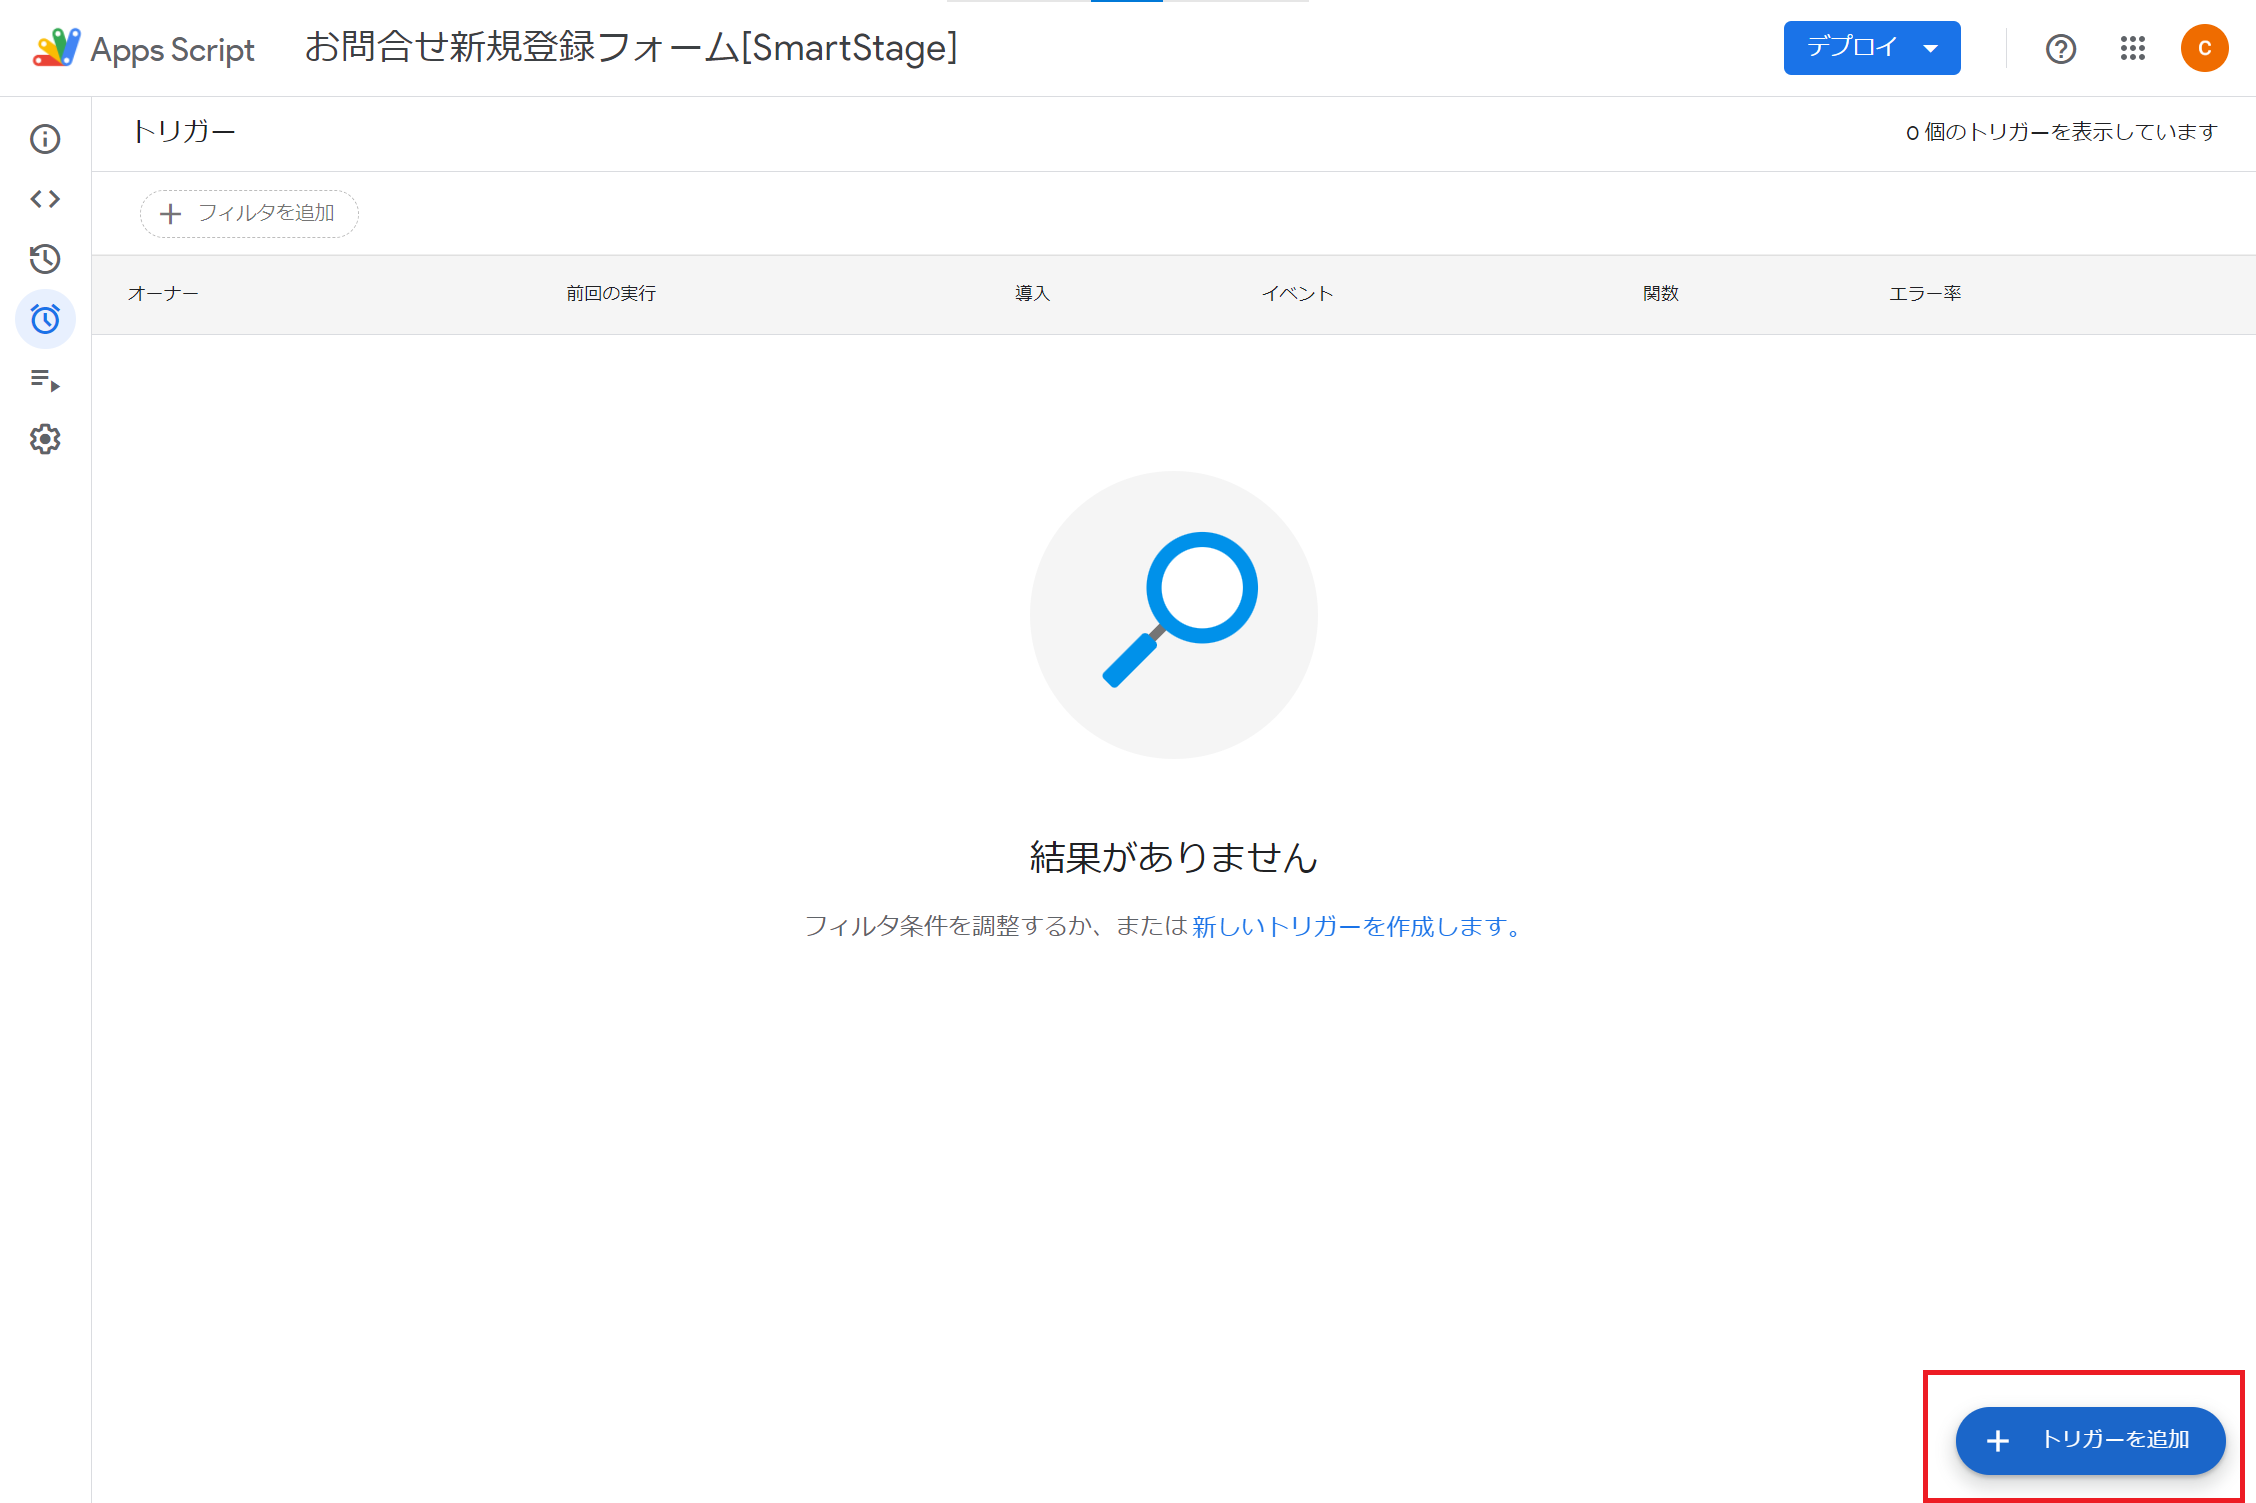Click the 前回の実行 column header
This screenshot has height=1503, width=2256.
[611, 293]
